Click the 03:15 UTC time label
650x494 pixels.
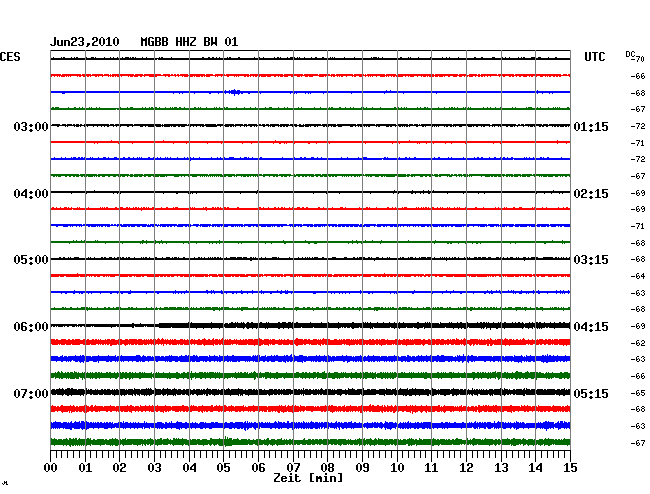point(591,260)
